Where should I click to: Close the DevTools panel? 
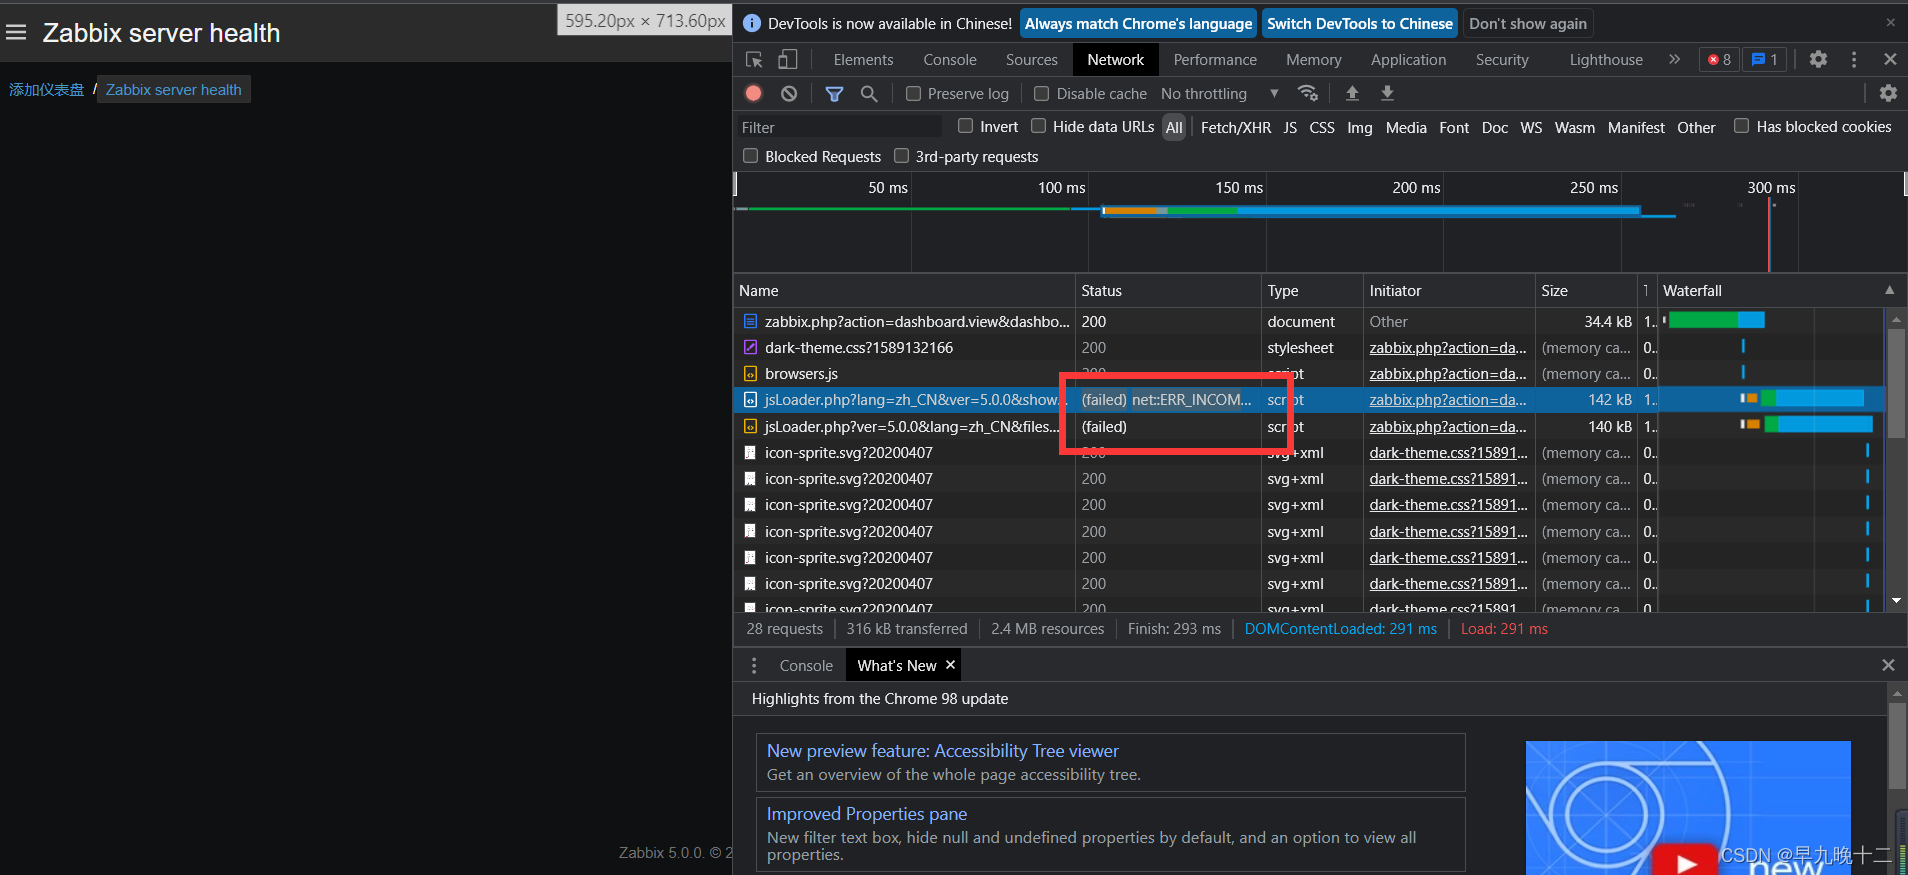[1890, 59]
